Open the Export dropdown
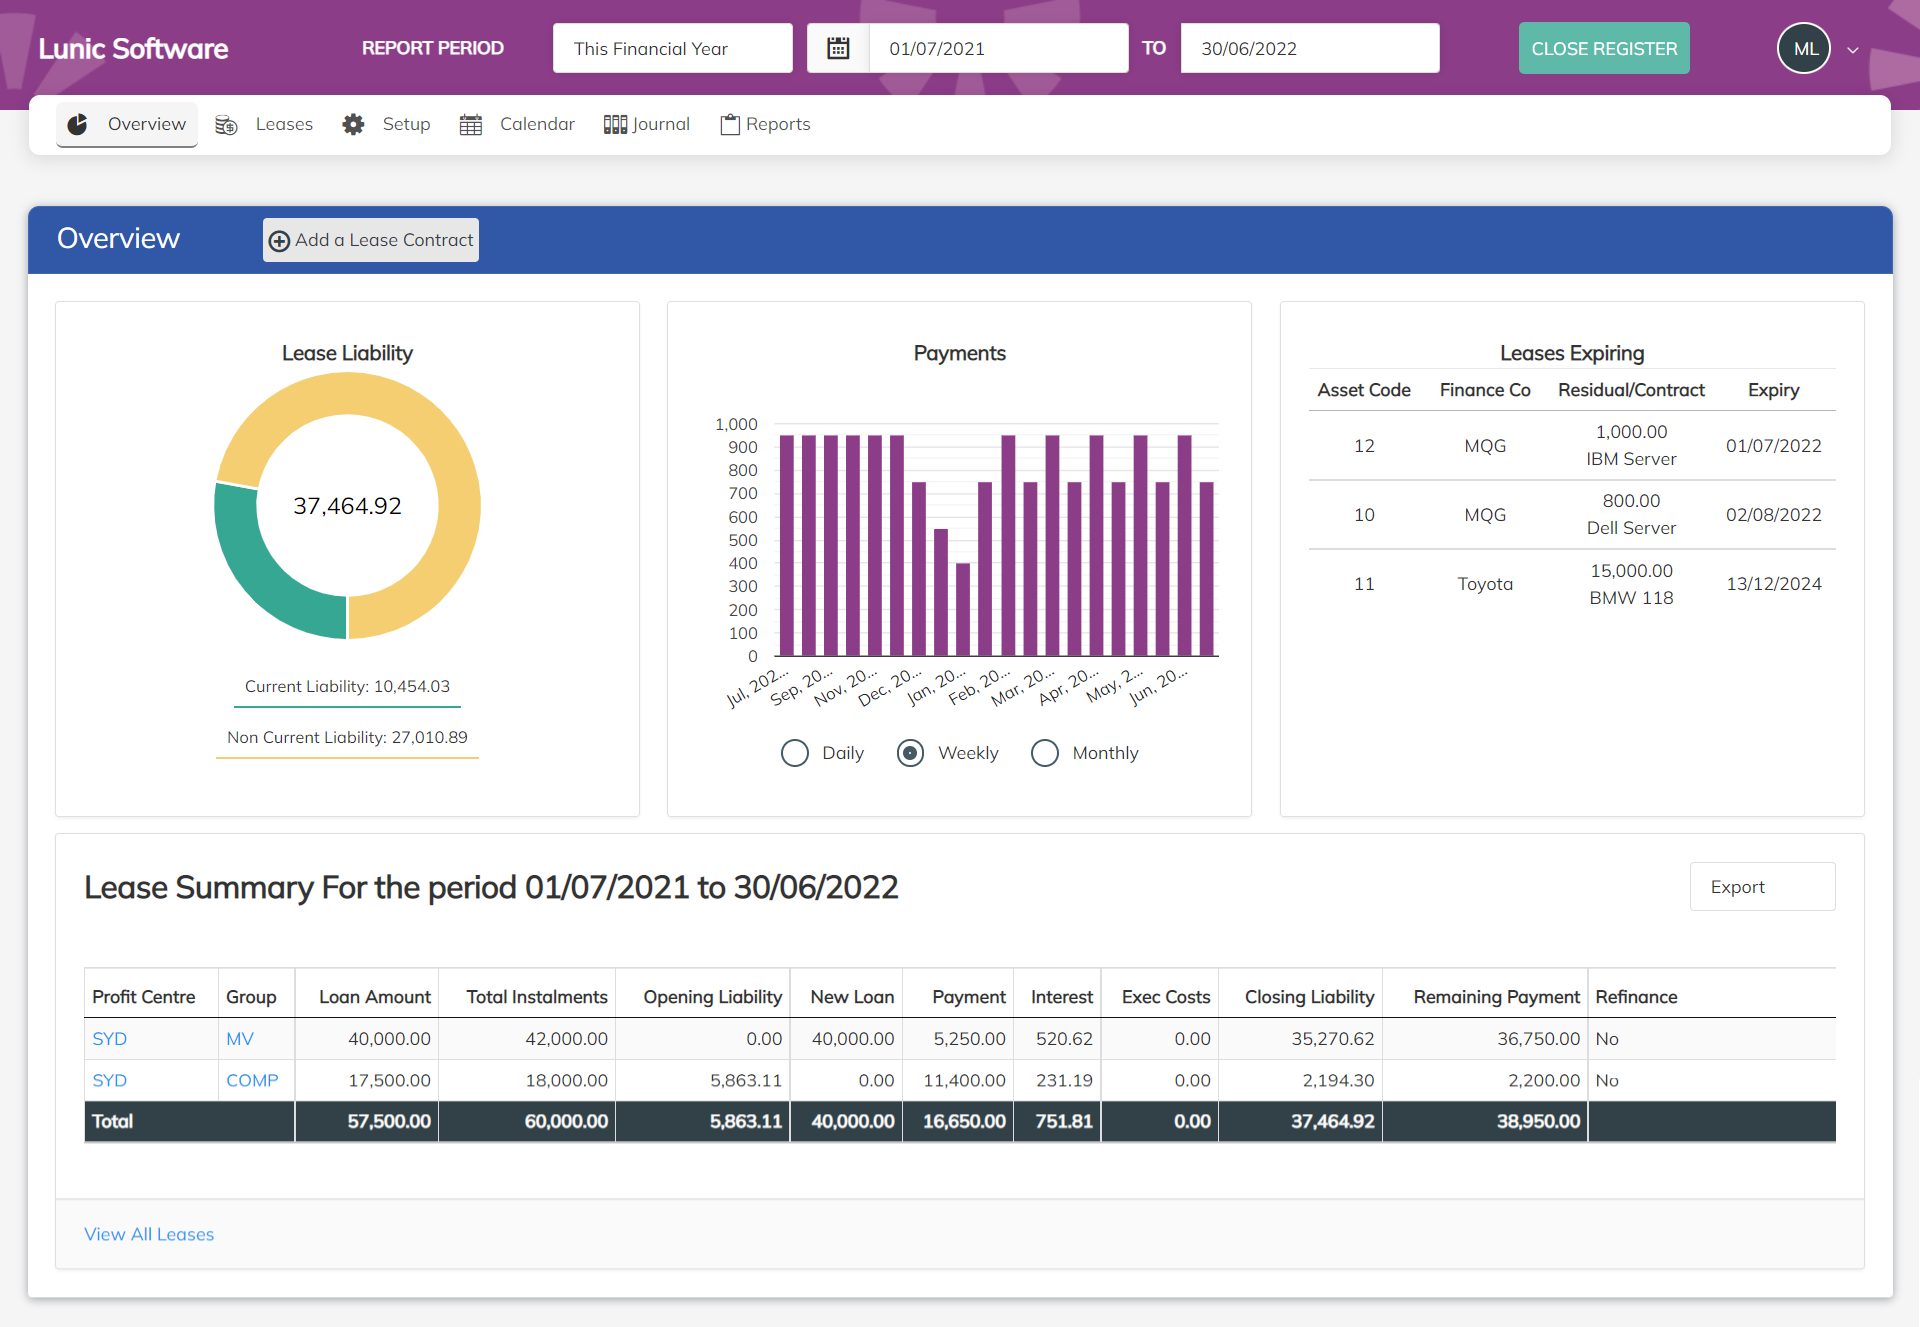This screenshot has width=1920, height=1327. 1761,887
